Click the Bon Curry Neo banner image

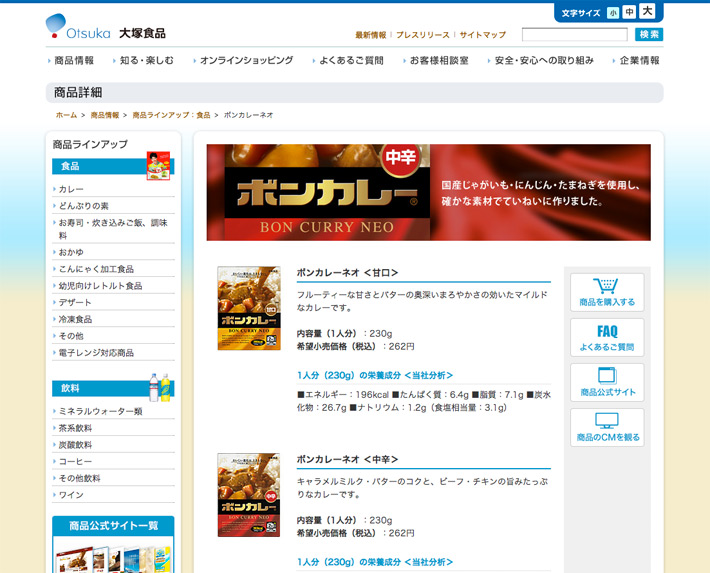[428, 193]
